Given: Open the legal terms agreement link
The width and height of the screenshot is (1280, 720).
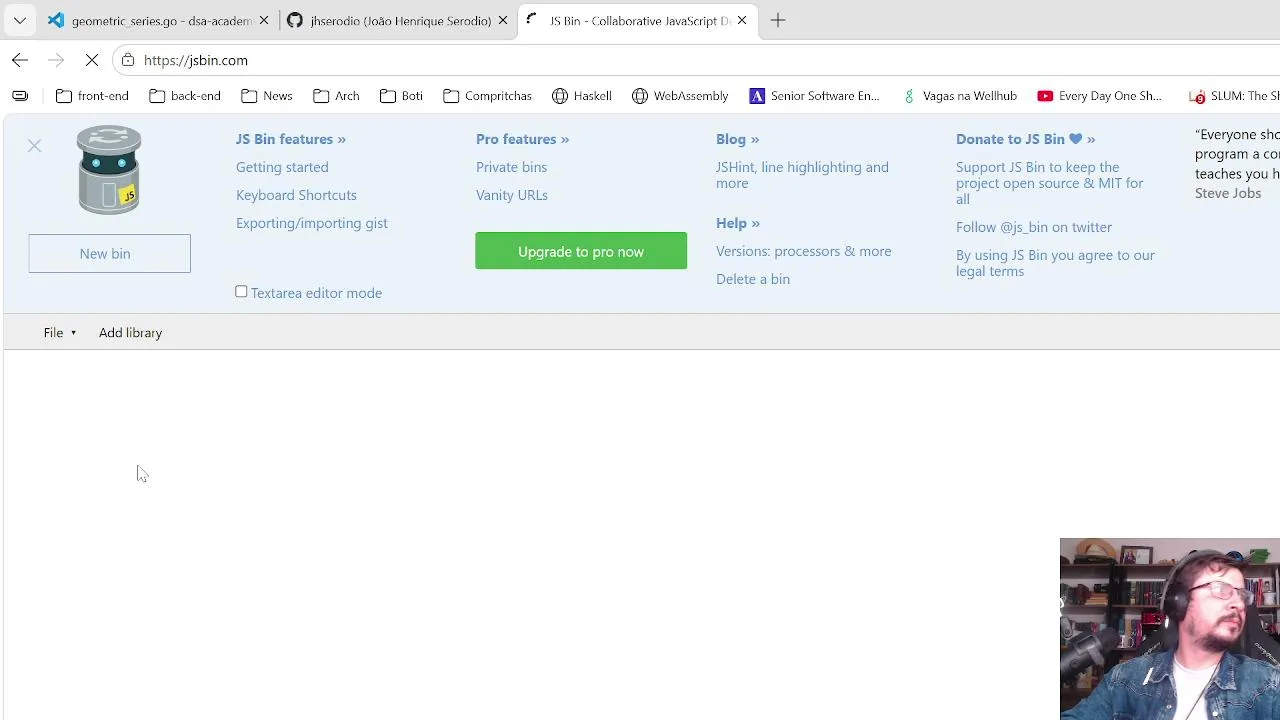Looking at the screenshot, I should click(1055, 263).
